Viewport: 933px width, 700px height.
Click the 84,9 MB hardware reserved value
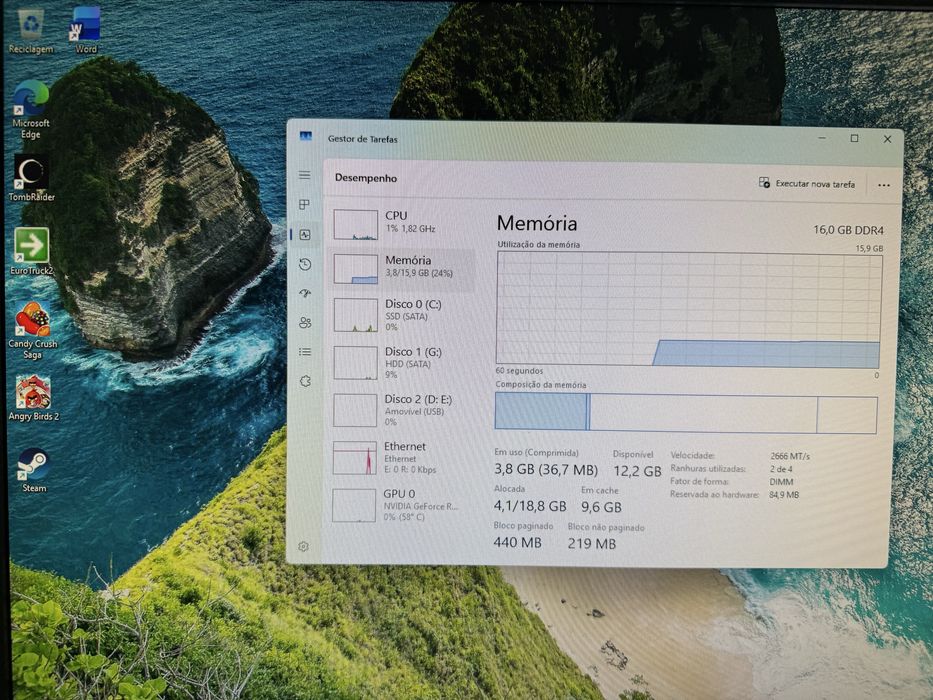point(784,495)
